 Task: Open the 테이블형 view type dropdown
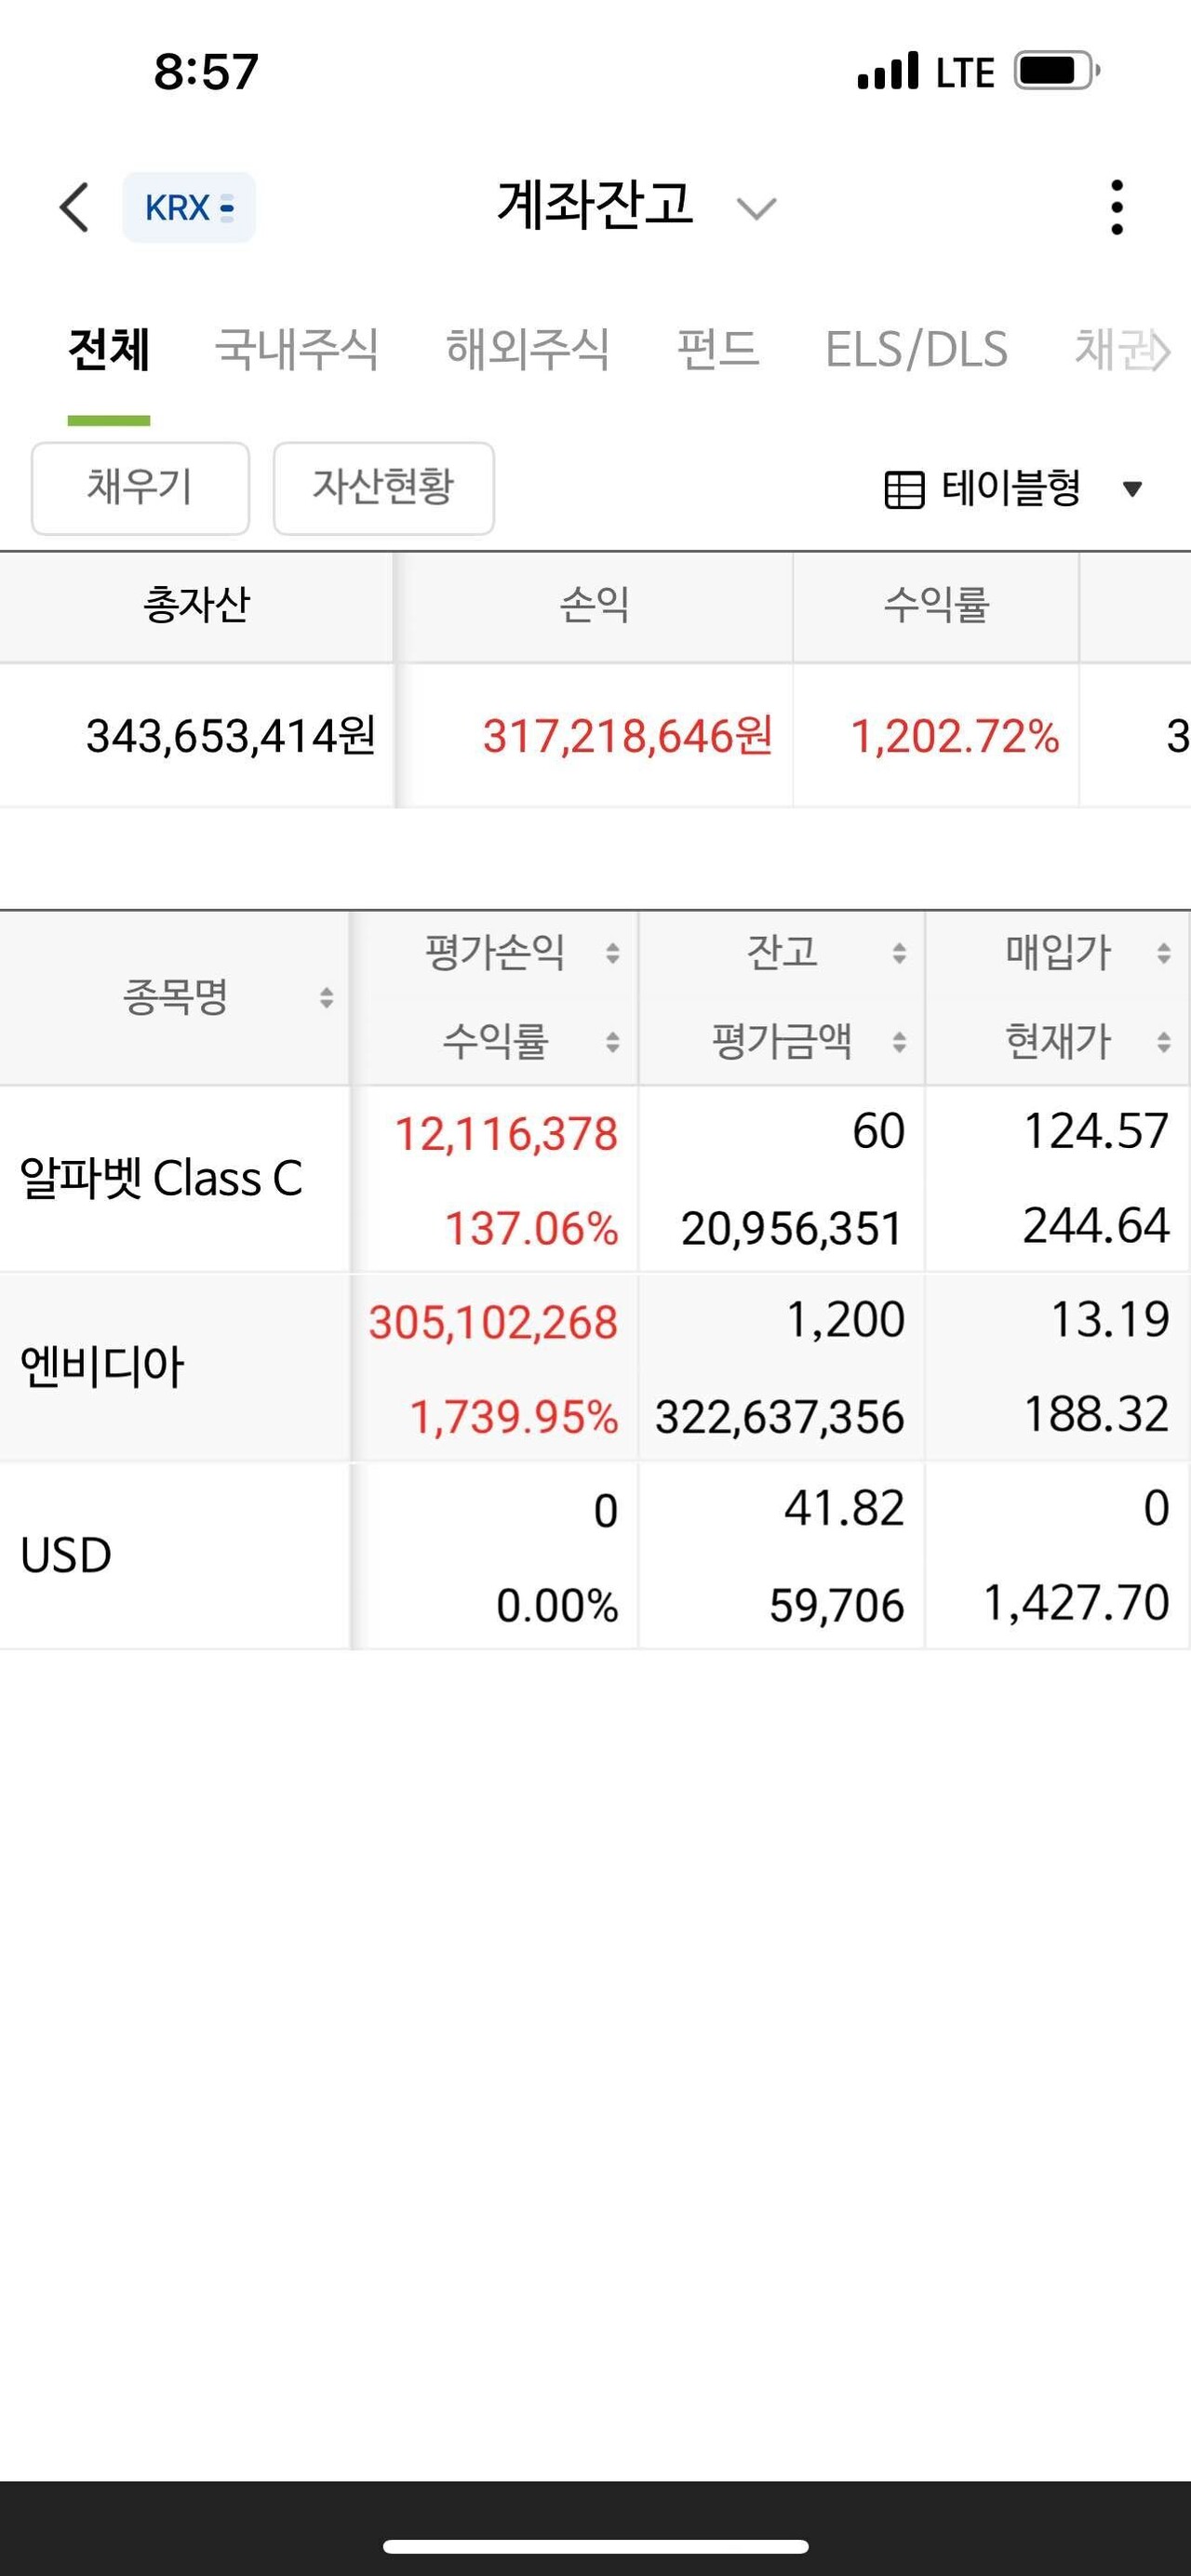tap(1131, 489)
